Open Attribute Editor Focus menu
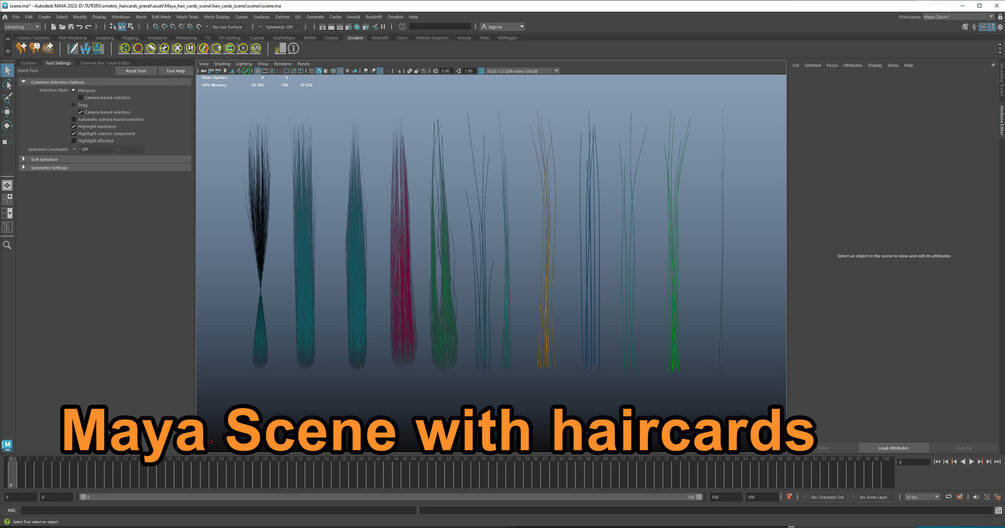Viewport: 1005px width, 528px height. [x=831, y=65]
